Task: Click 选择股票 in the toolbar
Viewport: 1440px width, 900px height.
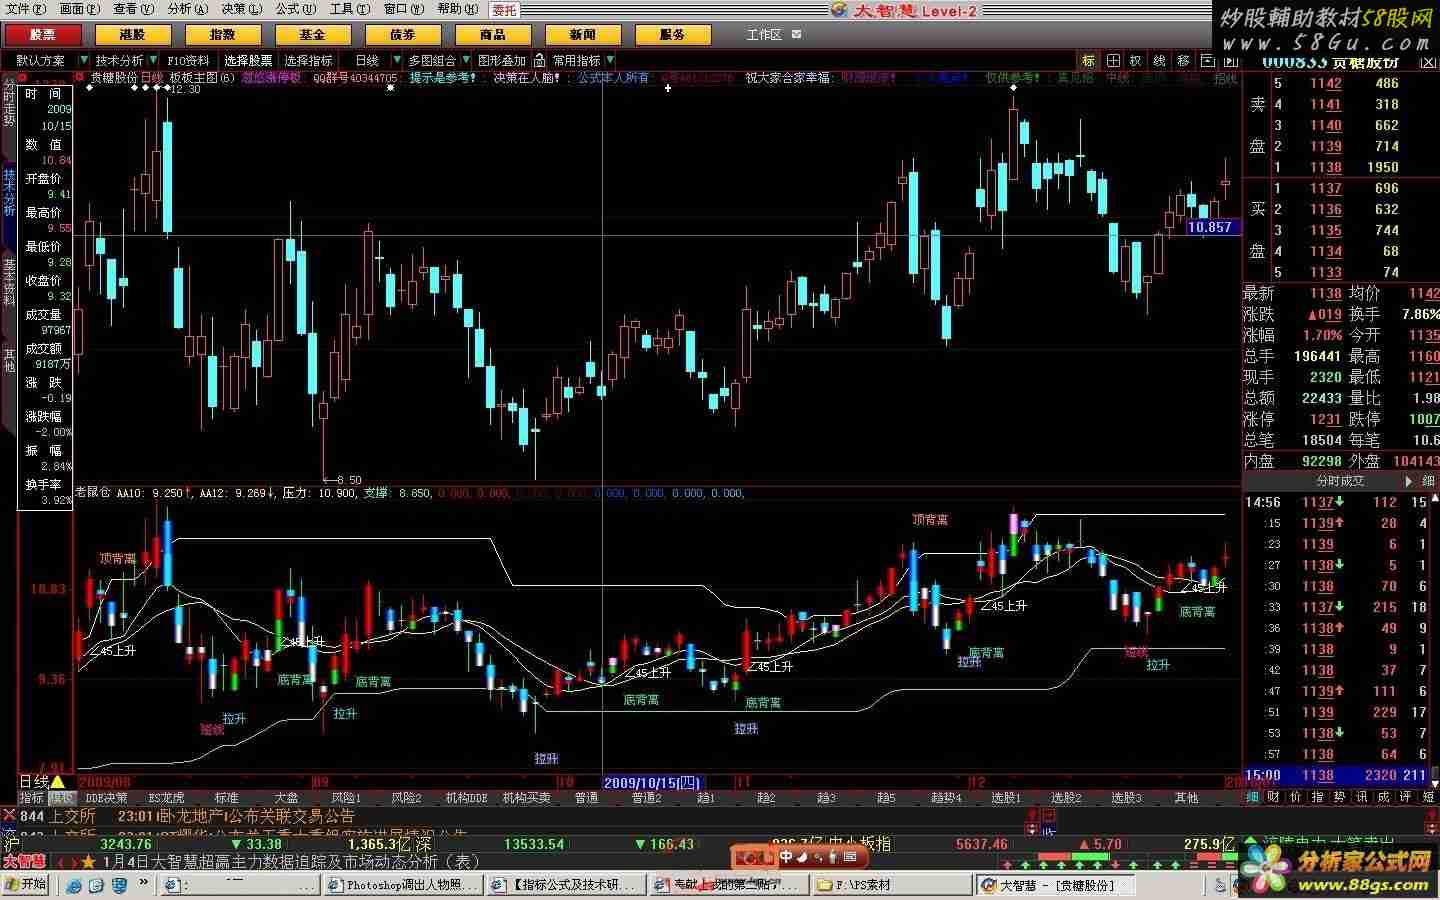Action: pos(248,61)
